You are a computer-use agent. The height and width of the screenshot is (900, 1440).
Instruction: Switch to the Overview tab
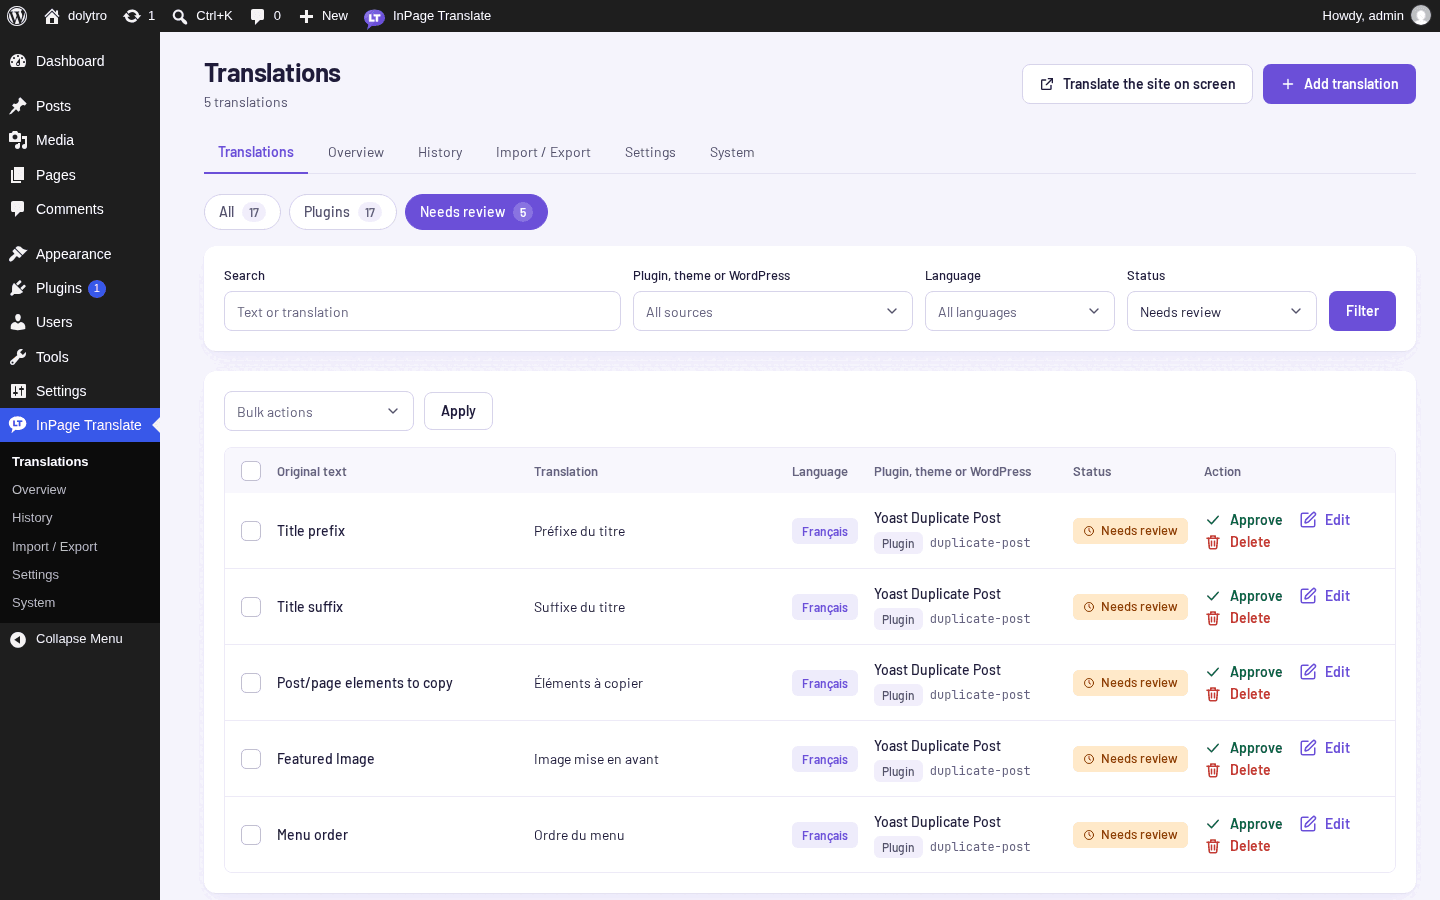(356, 153)
